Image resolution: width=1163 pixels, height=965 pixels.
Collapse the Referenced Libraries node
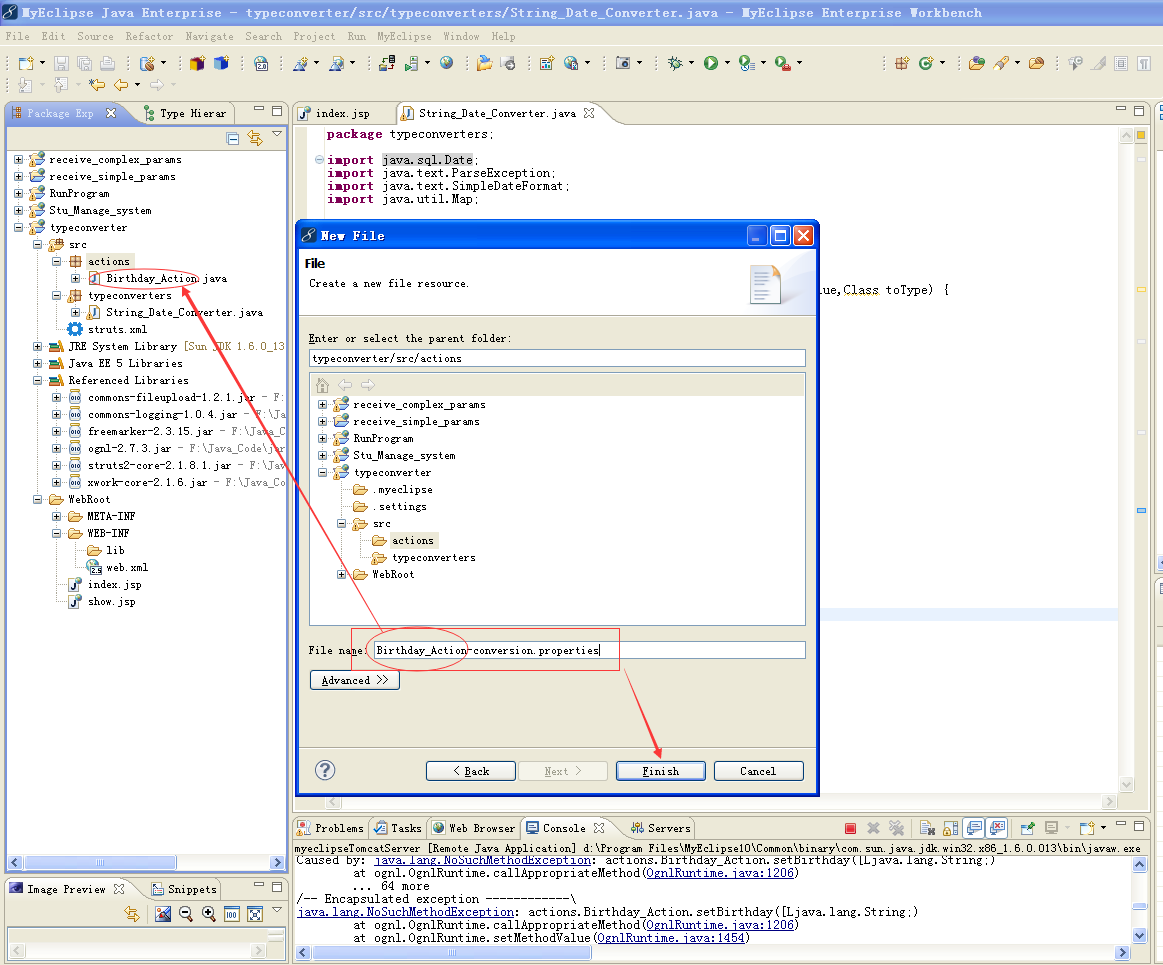point(37,381)
